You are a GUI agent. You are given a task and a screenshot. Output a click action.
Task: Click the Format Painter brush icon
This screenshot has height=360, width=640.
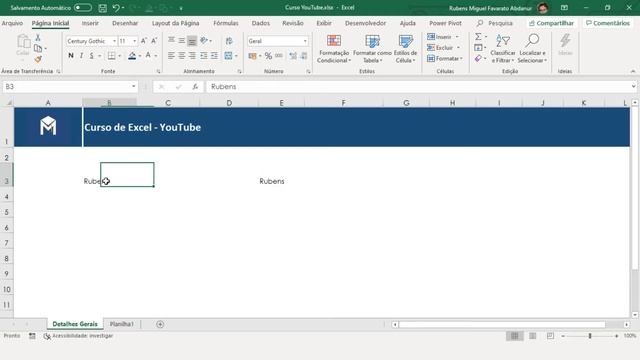[x=38, y=60]
